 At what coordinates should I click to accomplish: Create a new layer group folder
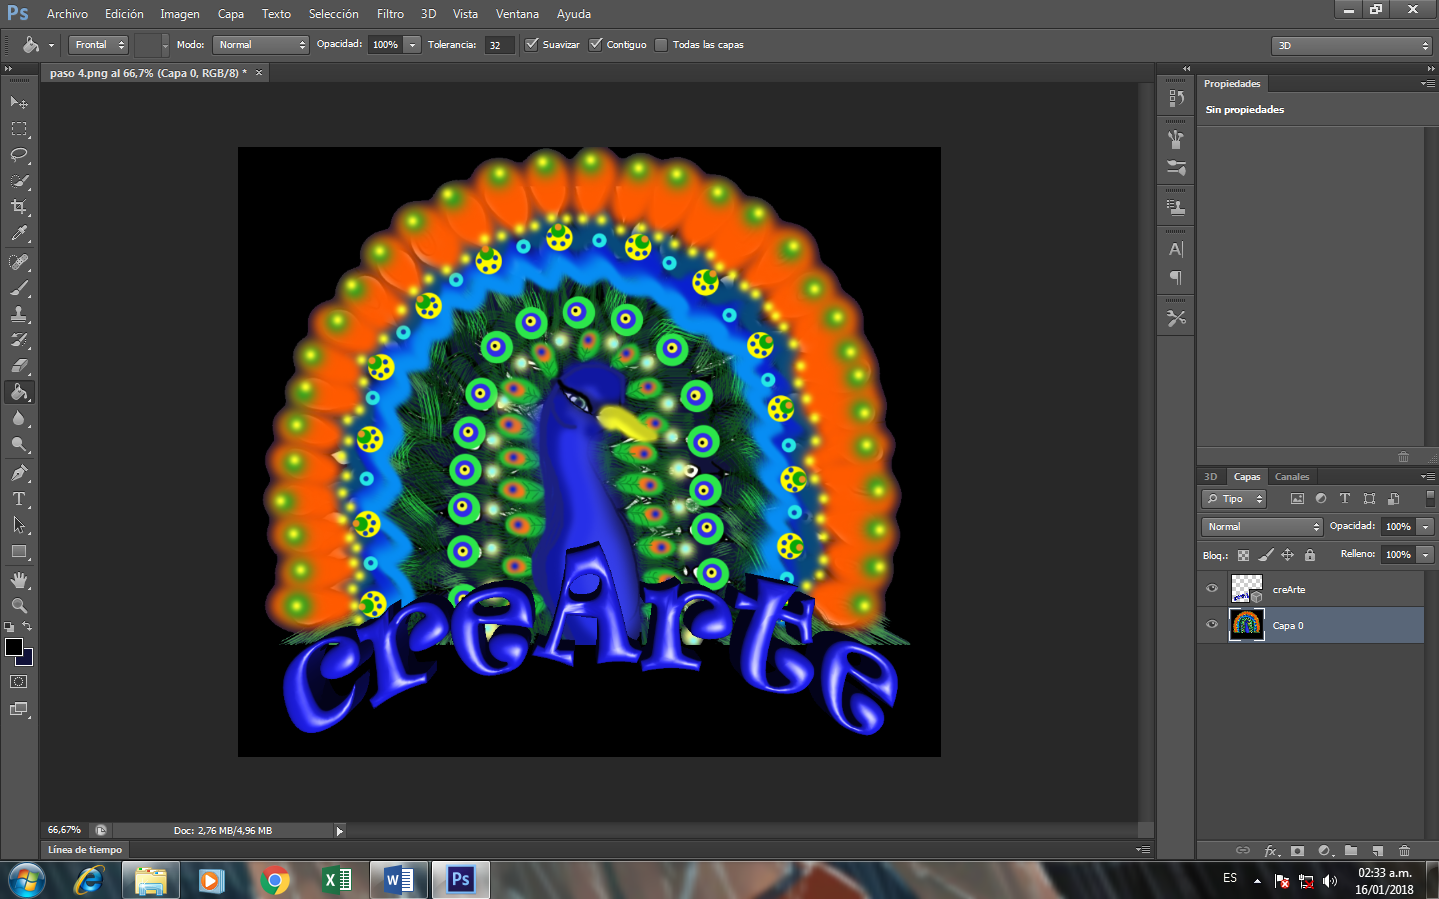pos(1351,851)
